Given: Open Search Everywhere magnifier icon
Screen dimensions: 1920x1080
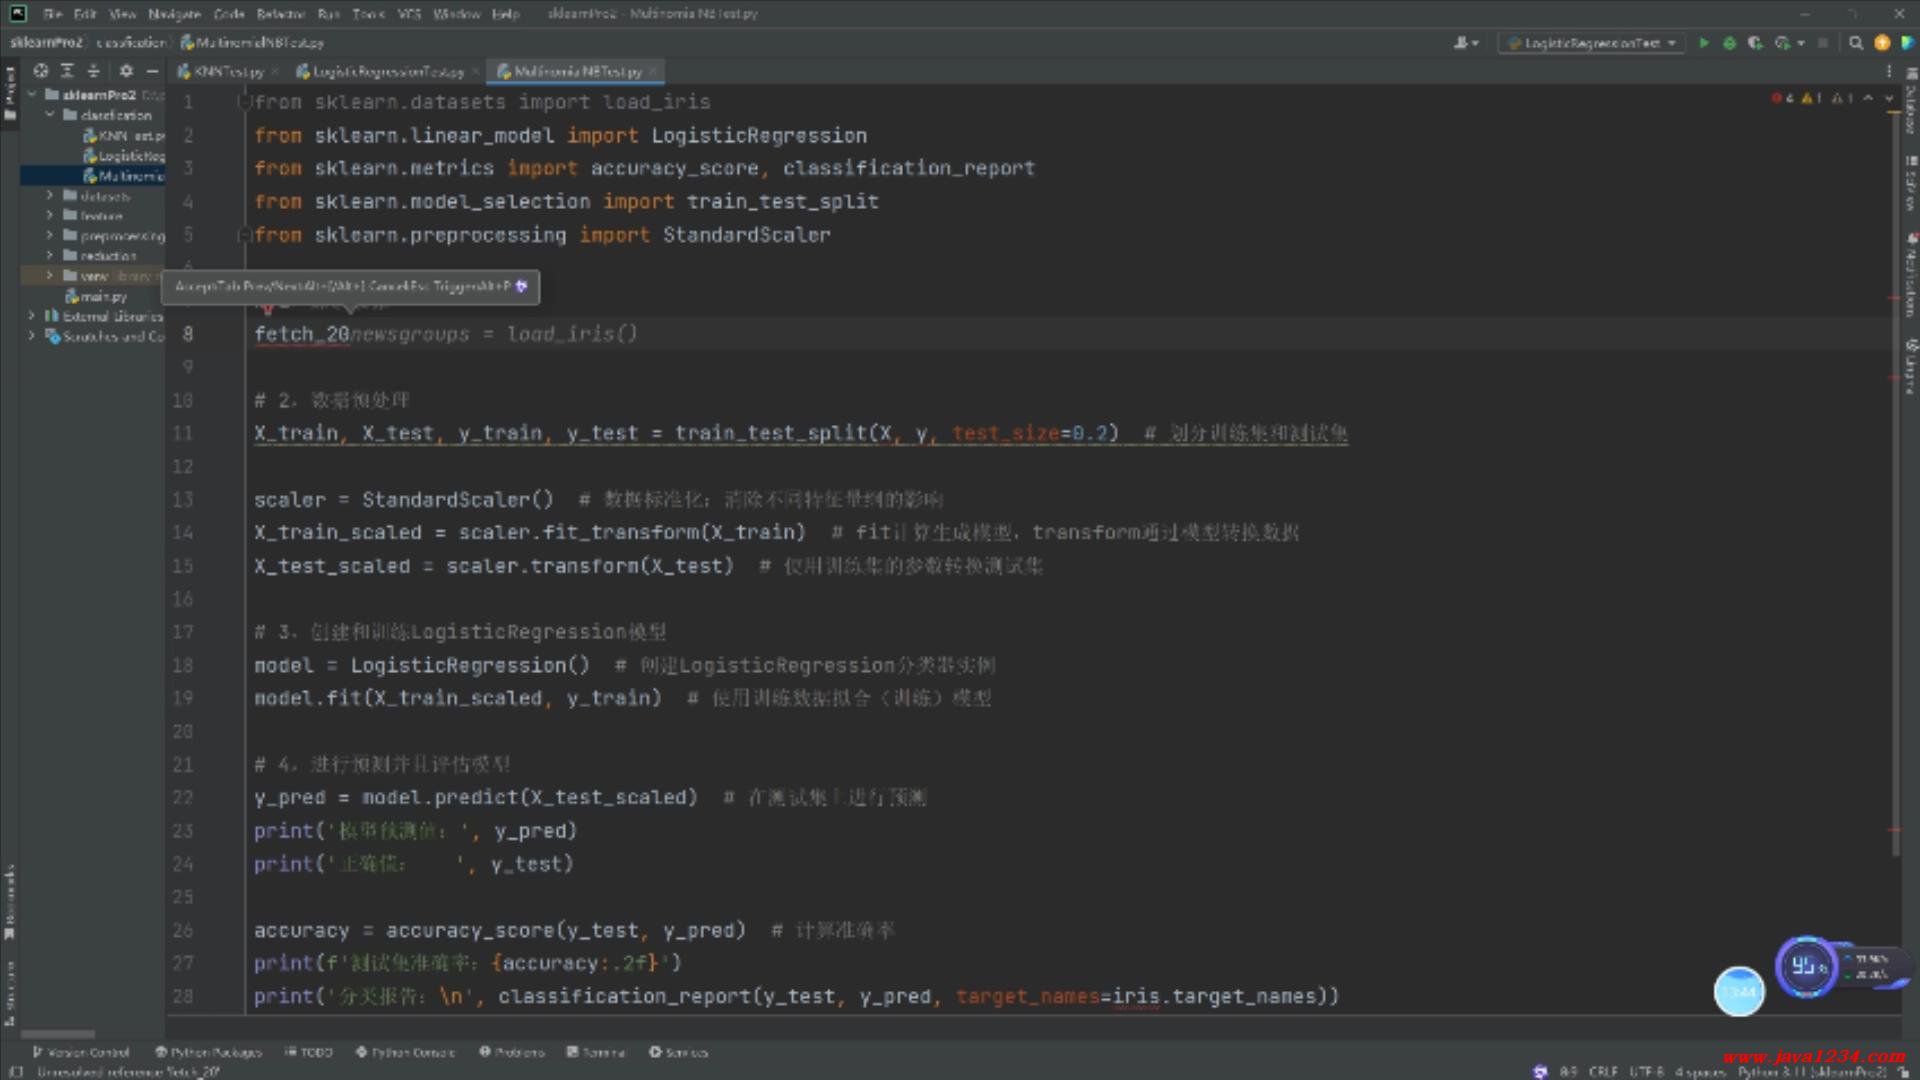Looking at the screenshot, I should [1856, 43].
